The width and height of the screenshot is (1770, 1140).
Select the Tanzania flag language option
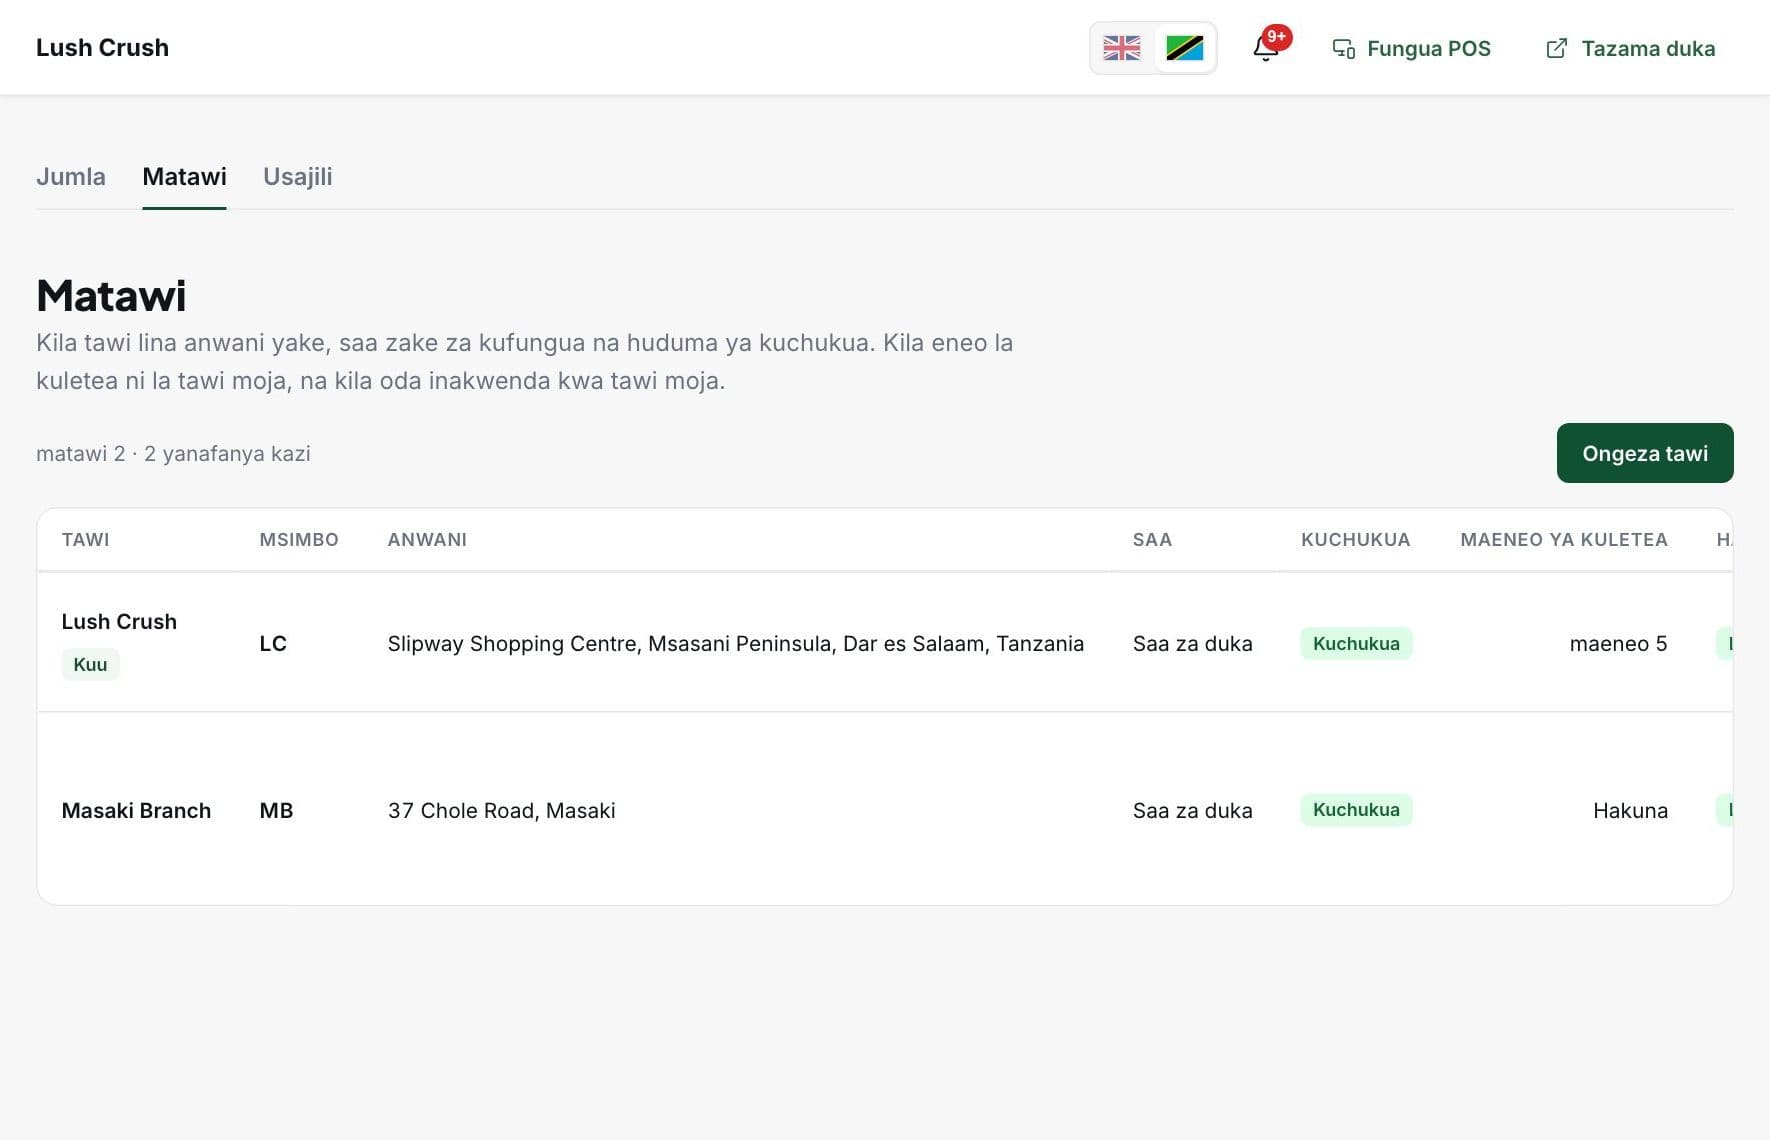pyautogui.click(x=1184, y=48)
